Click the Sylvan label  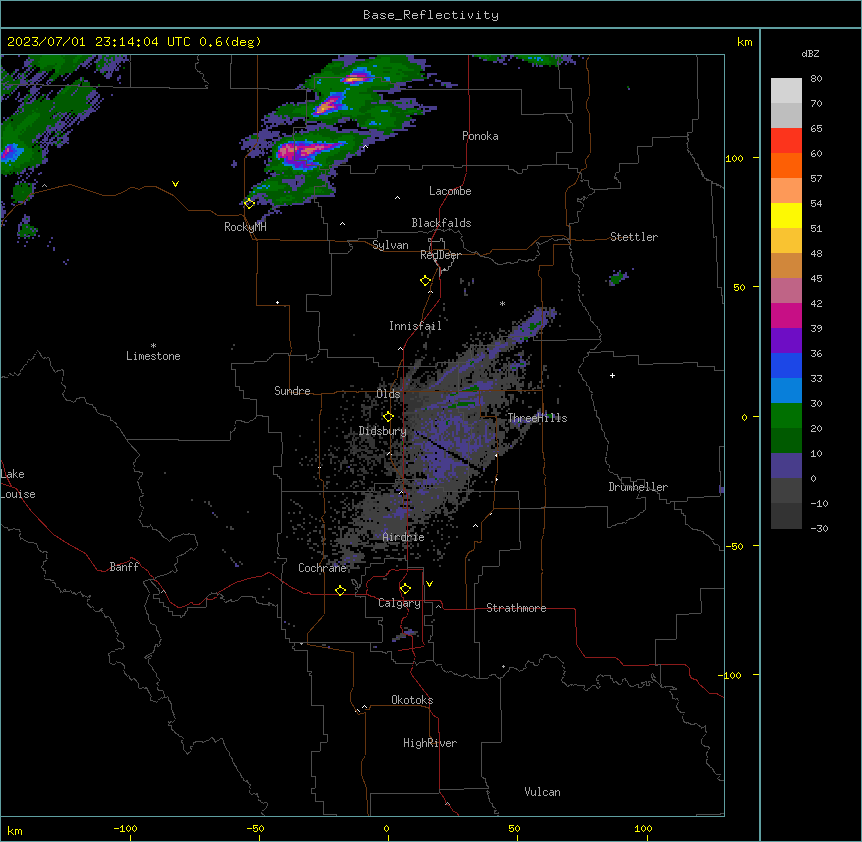(390, 245)
